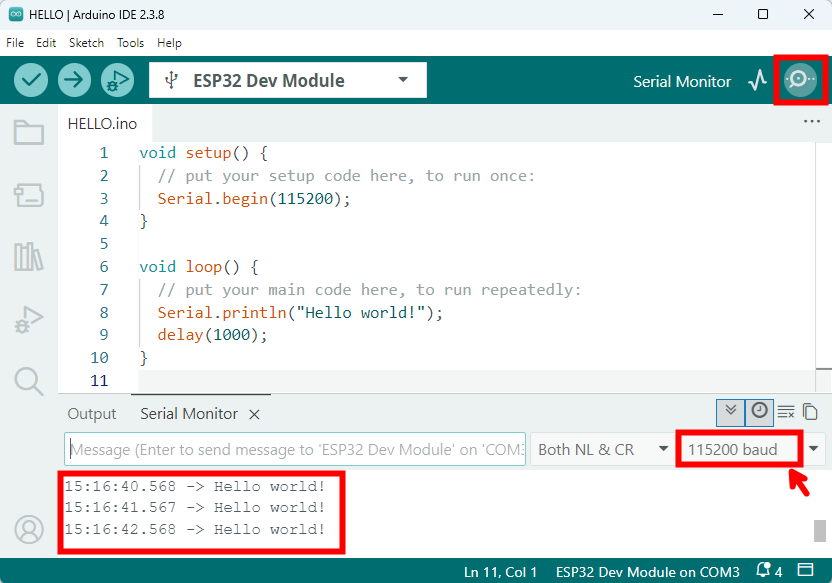The height and width of the screenshot is (583, 832).
Task: Toggle timestamp display in Serial Monitor
Action: [x=759, y=412]
